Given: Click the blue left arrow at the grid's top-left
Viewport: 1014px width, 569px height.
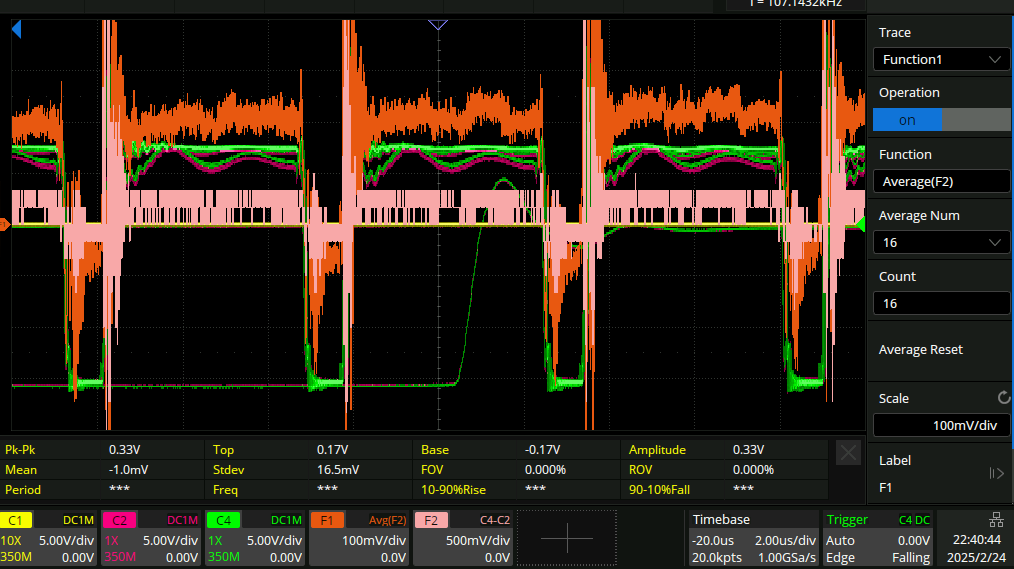Looking at the screenshot, I should tap(16, 31).
